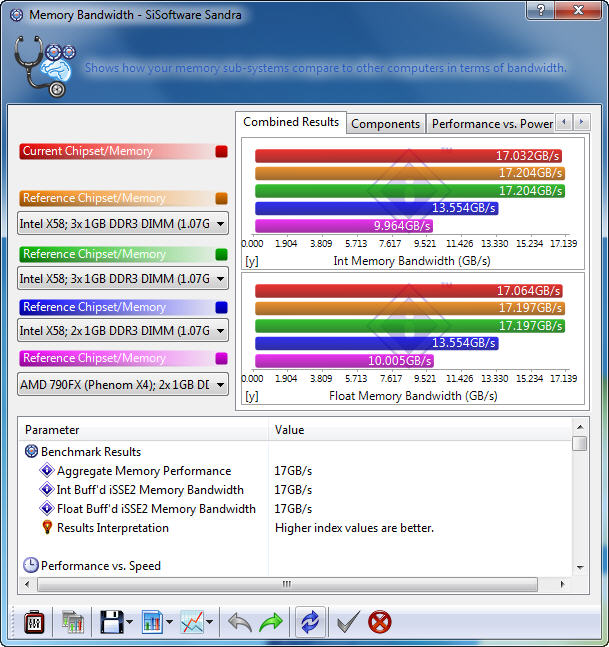Viewport: 609px width, 647px height.
Task: Click the Aggregate Memory Performance diamond icon
Action: click(47, 470)
